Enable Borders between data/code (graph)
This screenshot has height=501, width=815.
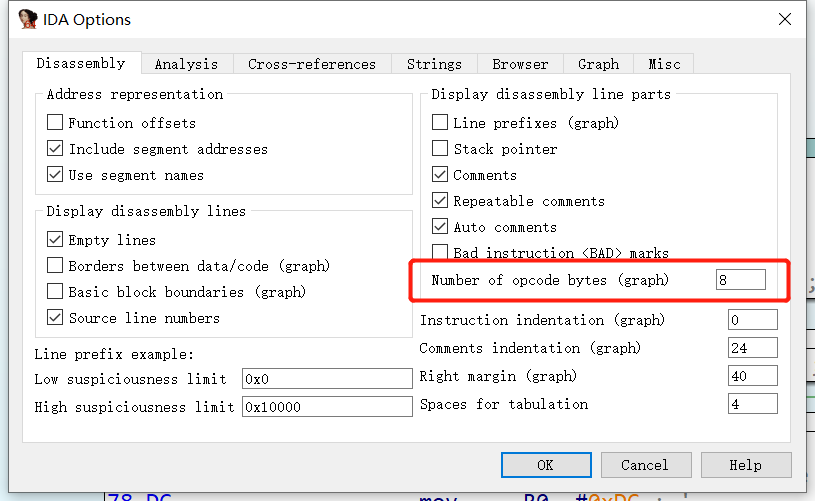[x=55, y=265]
